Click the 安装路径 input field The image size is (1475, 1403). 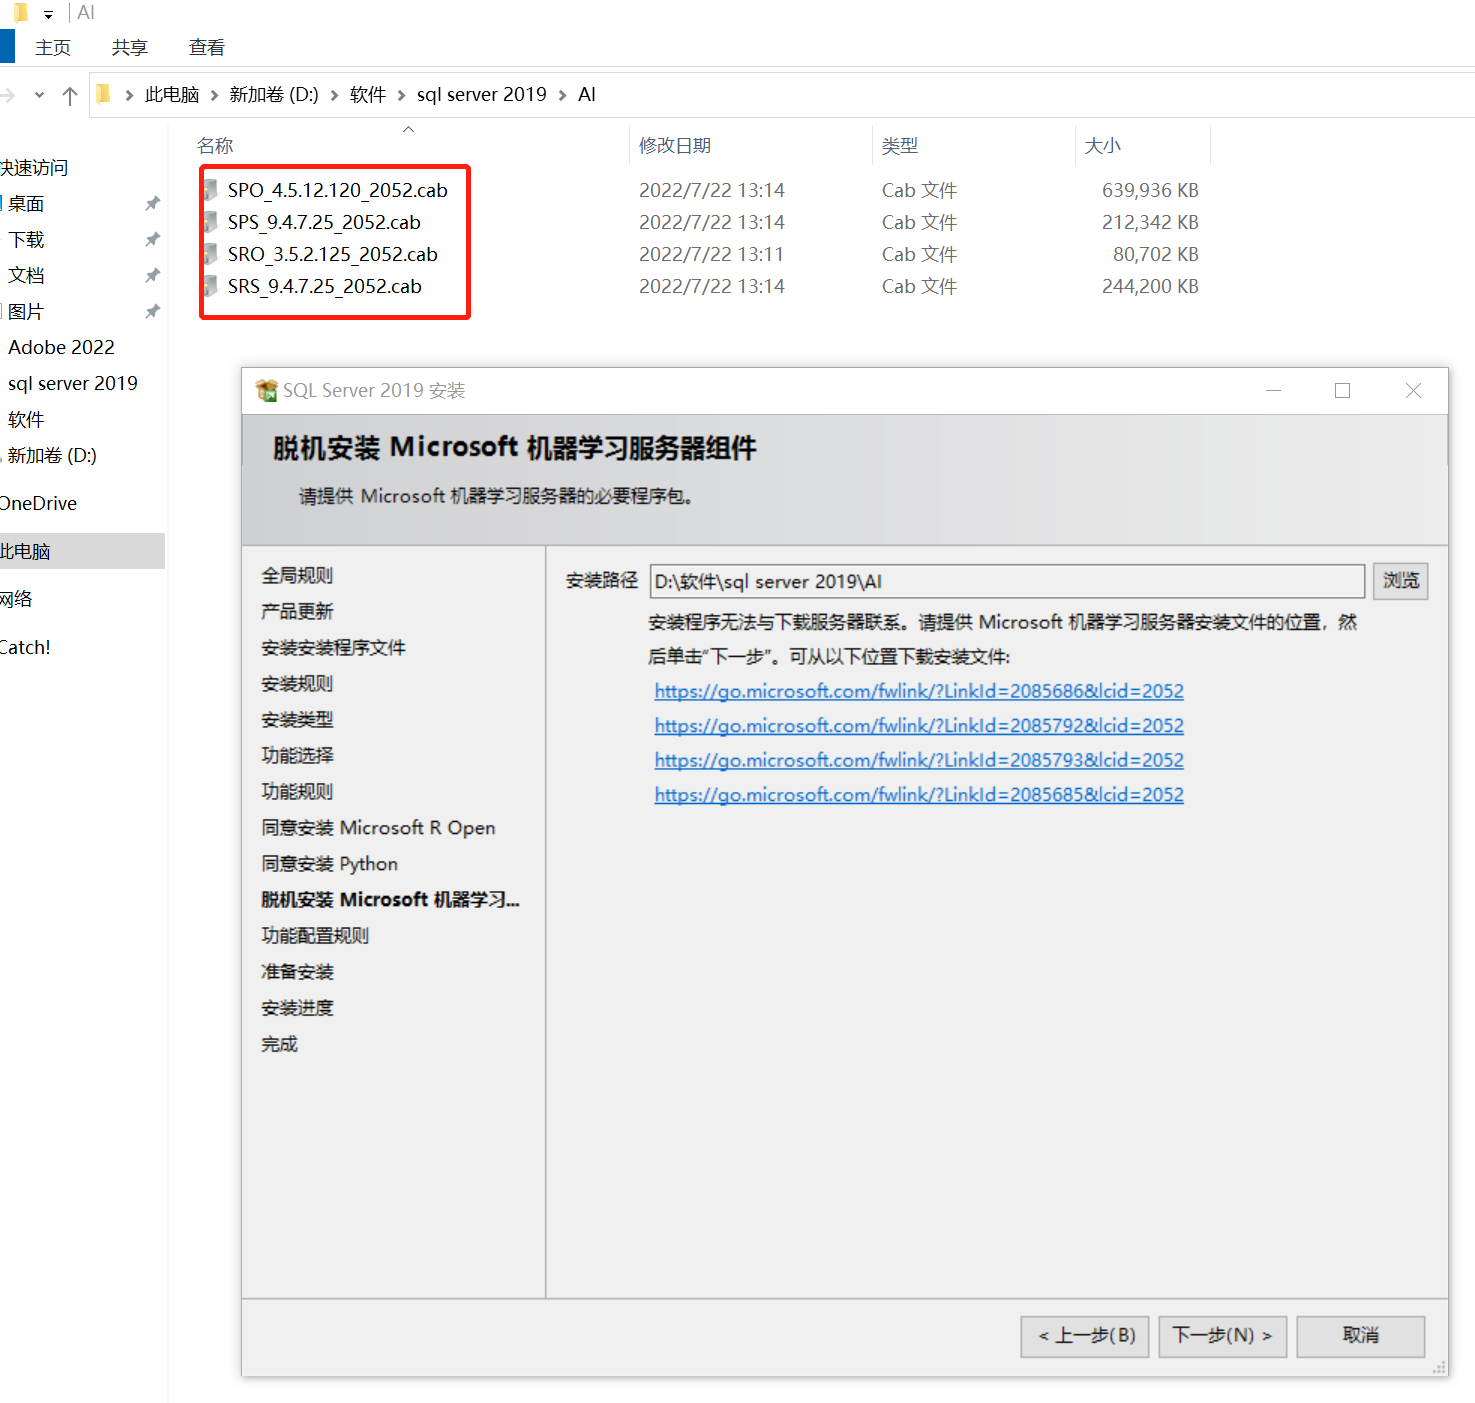(x=1007, y=581)
